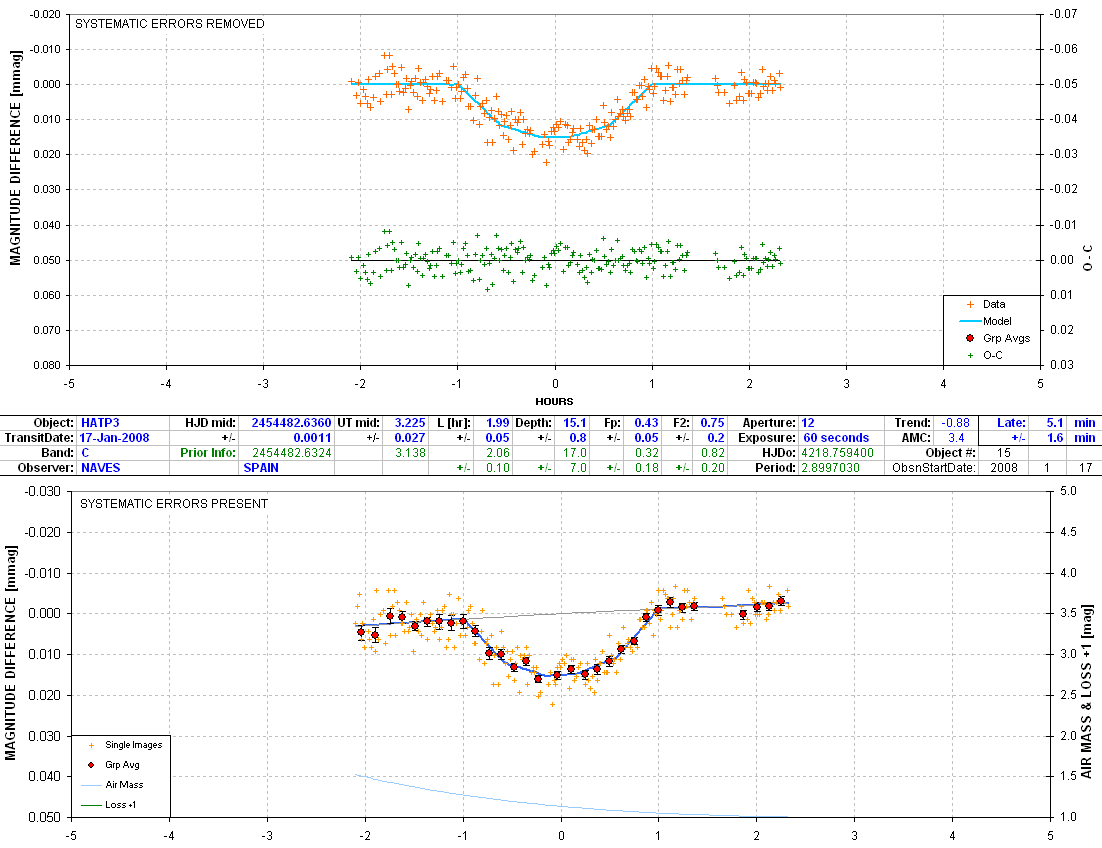The width and height of the screenshot is (1102, 848).
Task: Select the Model legend entry
Action: tap(997, 321)
